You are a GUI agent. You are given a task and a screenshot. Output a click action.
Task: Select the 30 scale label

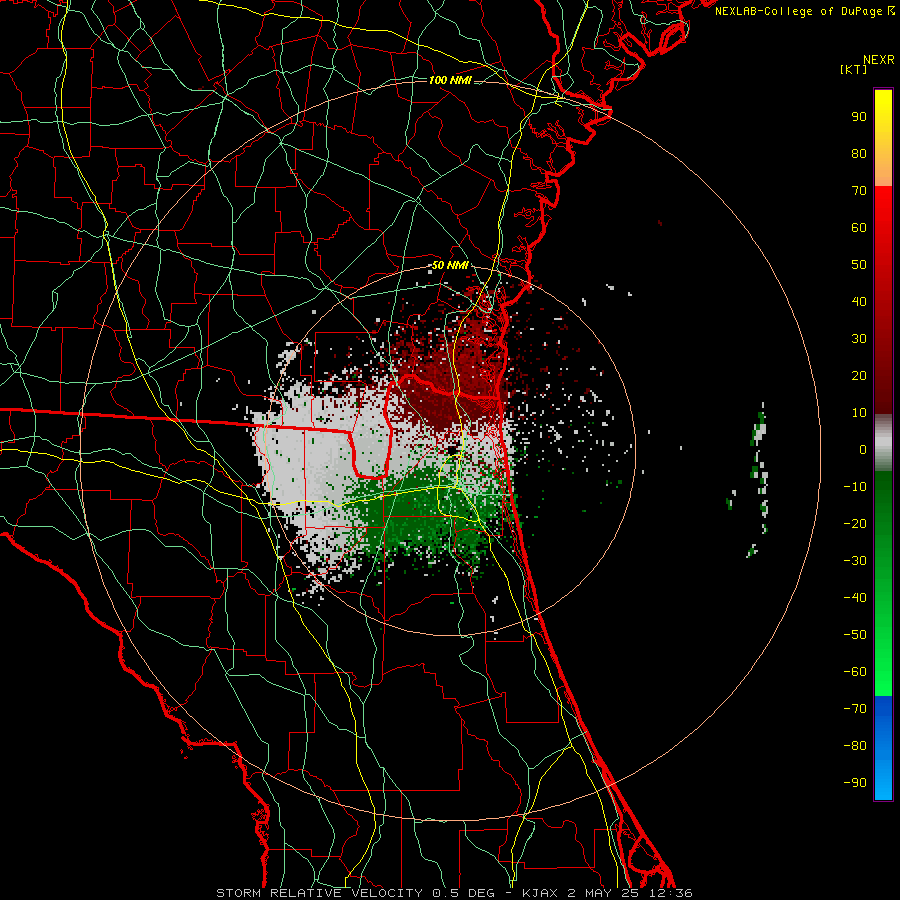[859, 339]
